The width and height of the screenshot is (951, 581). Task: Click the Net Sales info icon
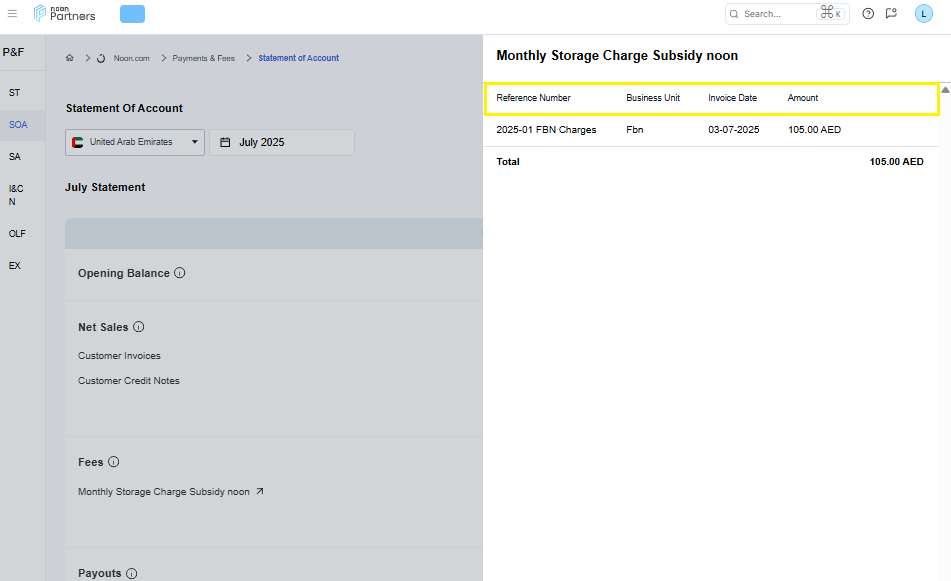coord(139,327)
